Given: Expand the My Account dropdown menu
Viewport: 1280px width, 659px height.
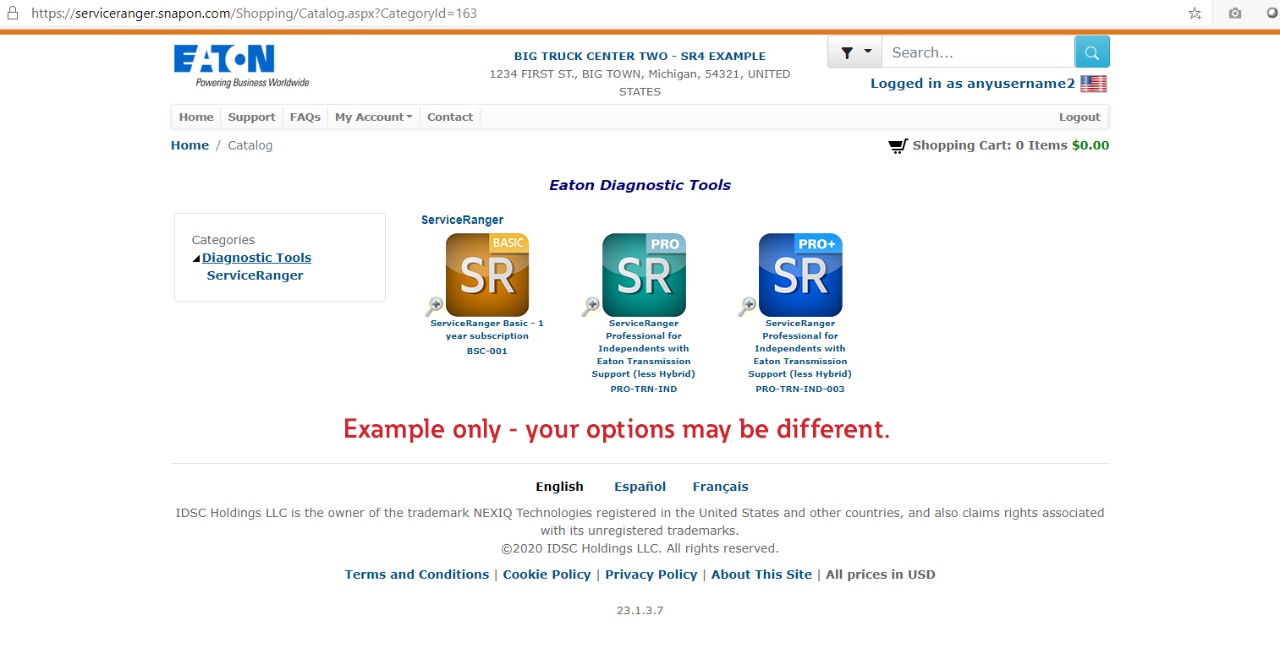Looking at the screenshot, I should coord(373,117).
